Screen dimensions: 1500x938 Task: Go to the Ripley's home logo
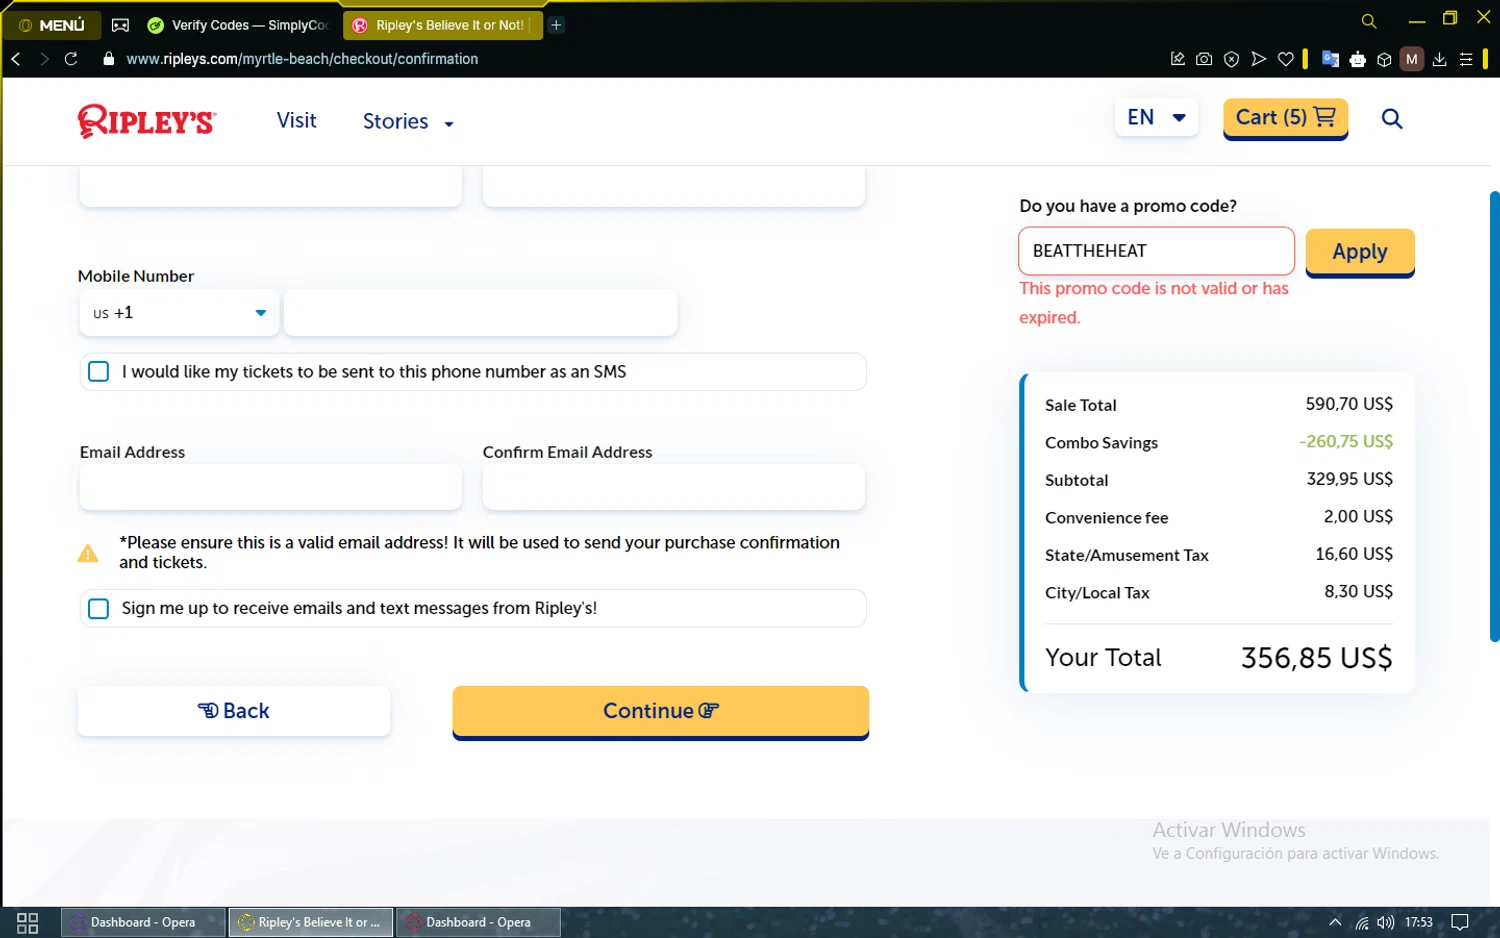tap(147, 121)
